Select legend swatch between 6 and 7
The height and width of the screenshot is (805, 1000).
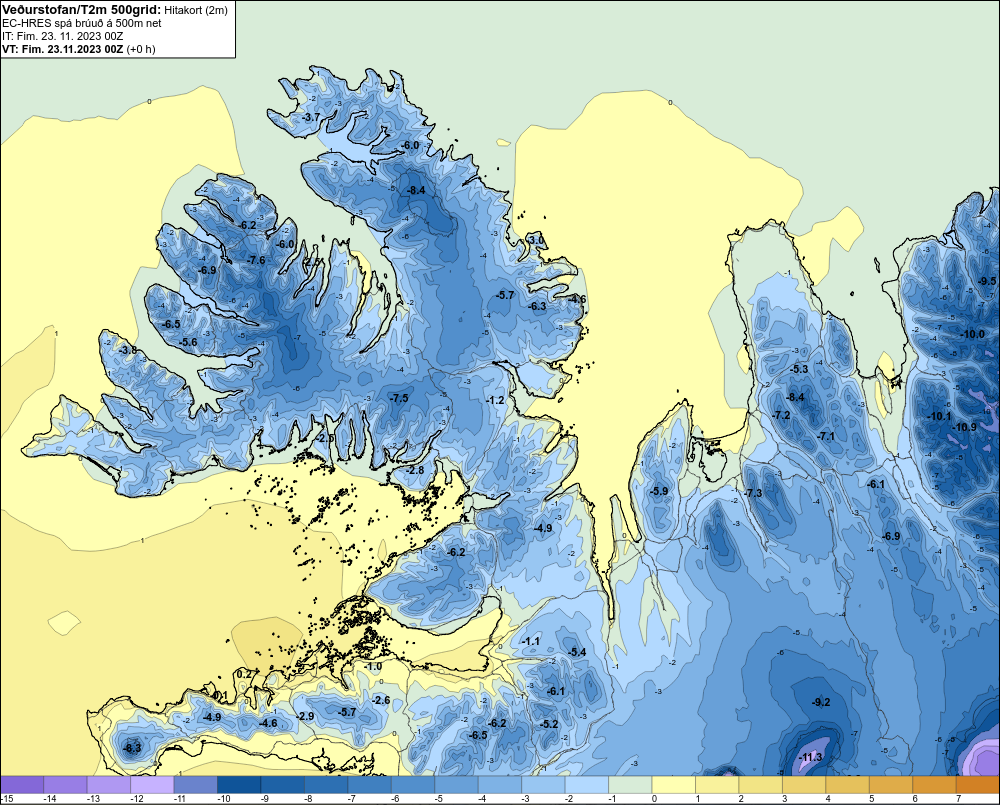pyautogui.click(x=933, y=785)
